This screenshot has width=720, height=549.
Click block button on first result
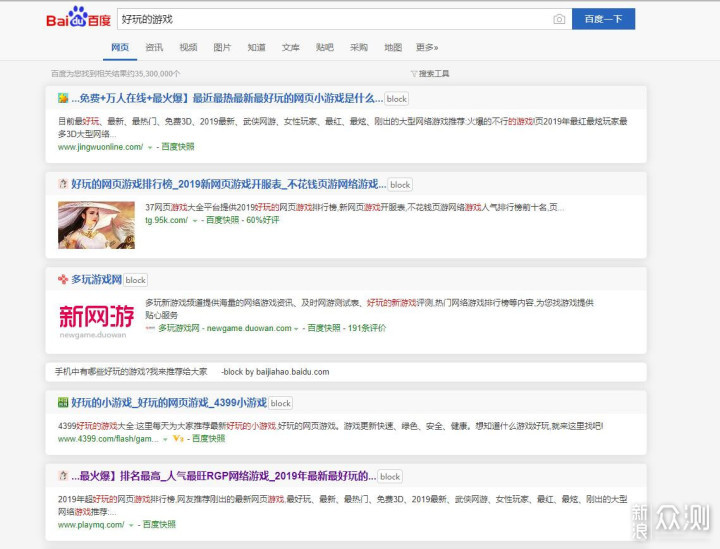pos(396,99)
